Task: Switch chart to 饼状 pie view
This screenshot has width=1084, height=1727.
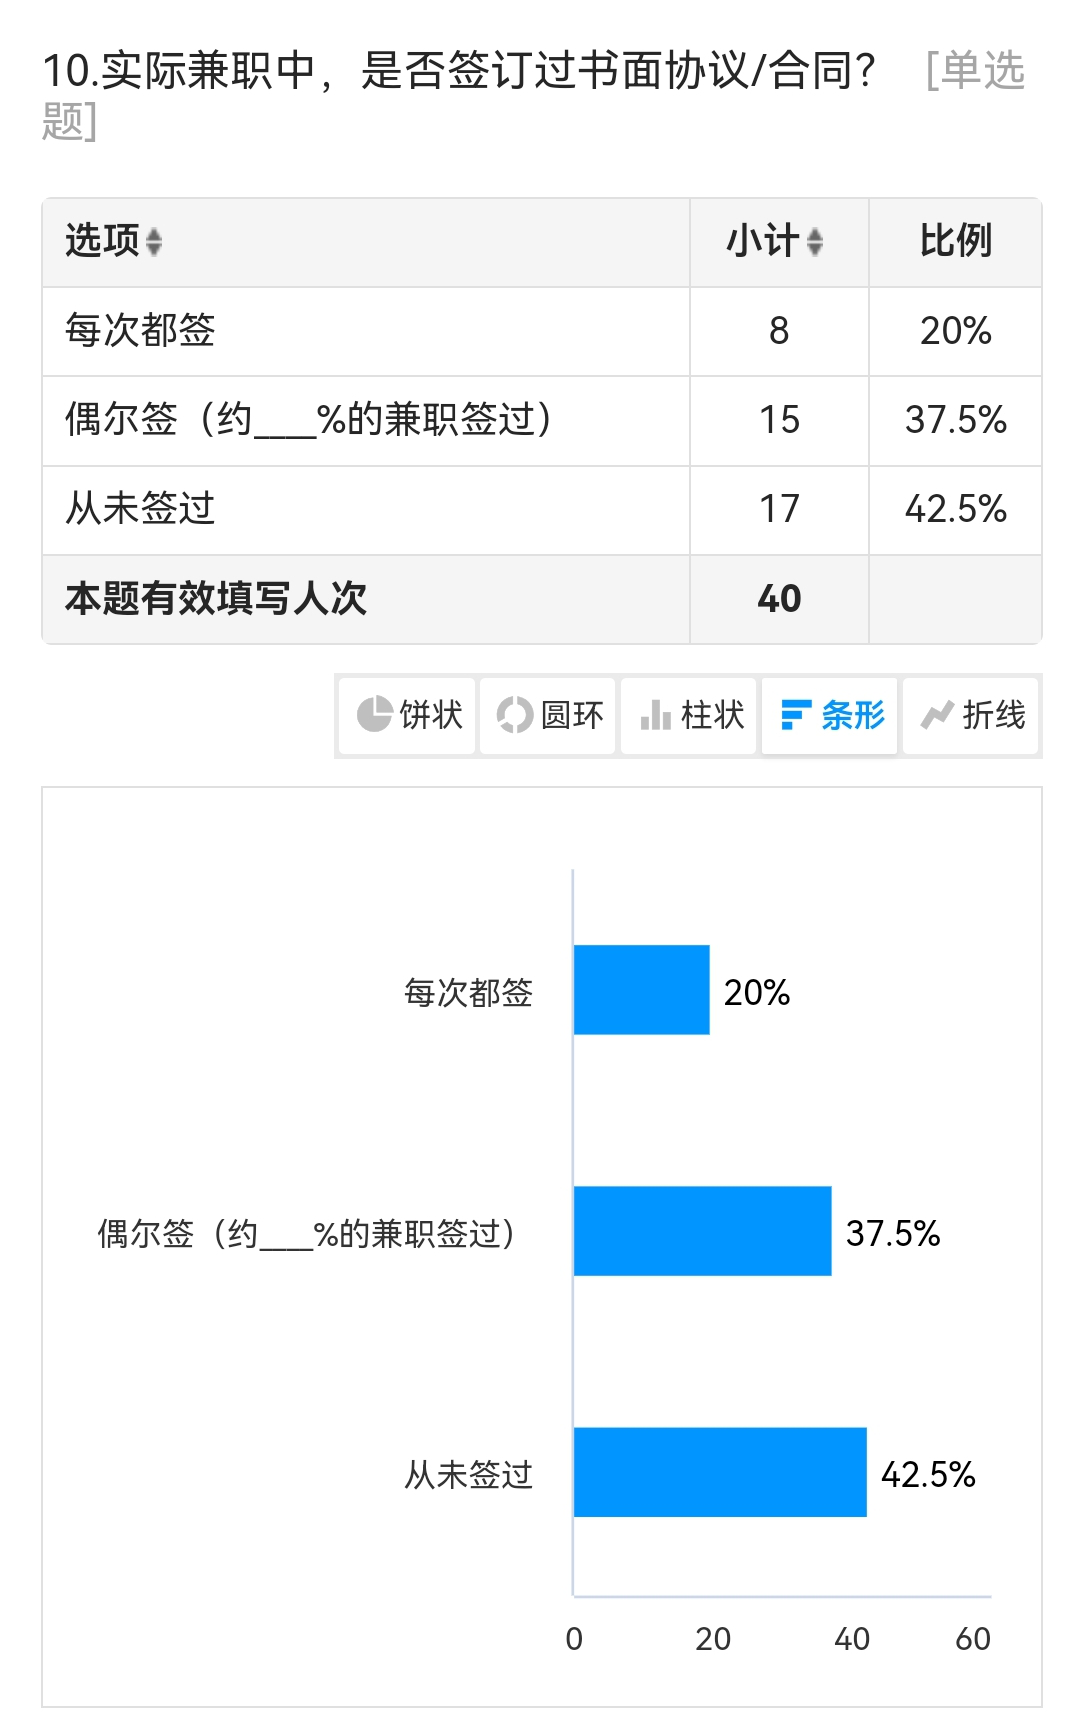Action: tap(408, 715)
